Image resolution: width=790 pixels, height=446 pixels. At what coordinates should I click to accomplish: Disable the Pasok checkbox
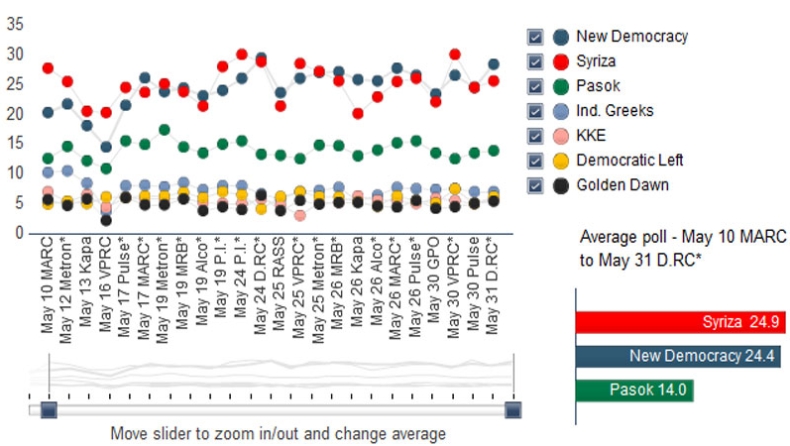(535, 86)
